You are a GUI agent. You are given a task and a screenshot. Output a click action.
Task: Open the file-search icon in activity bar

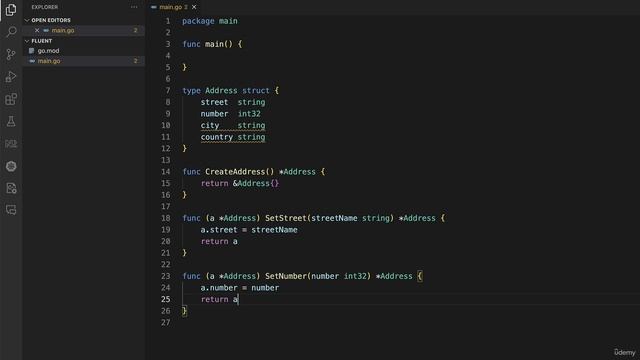(11, 188)
